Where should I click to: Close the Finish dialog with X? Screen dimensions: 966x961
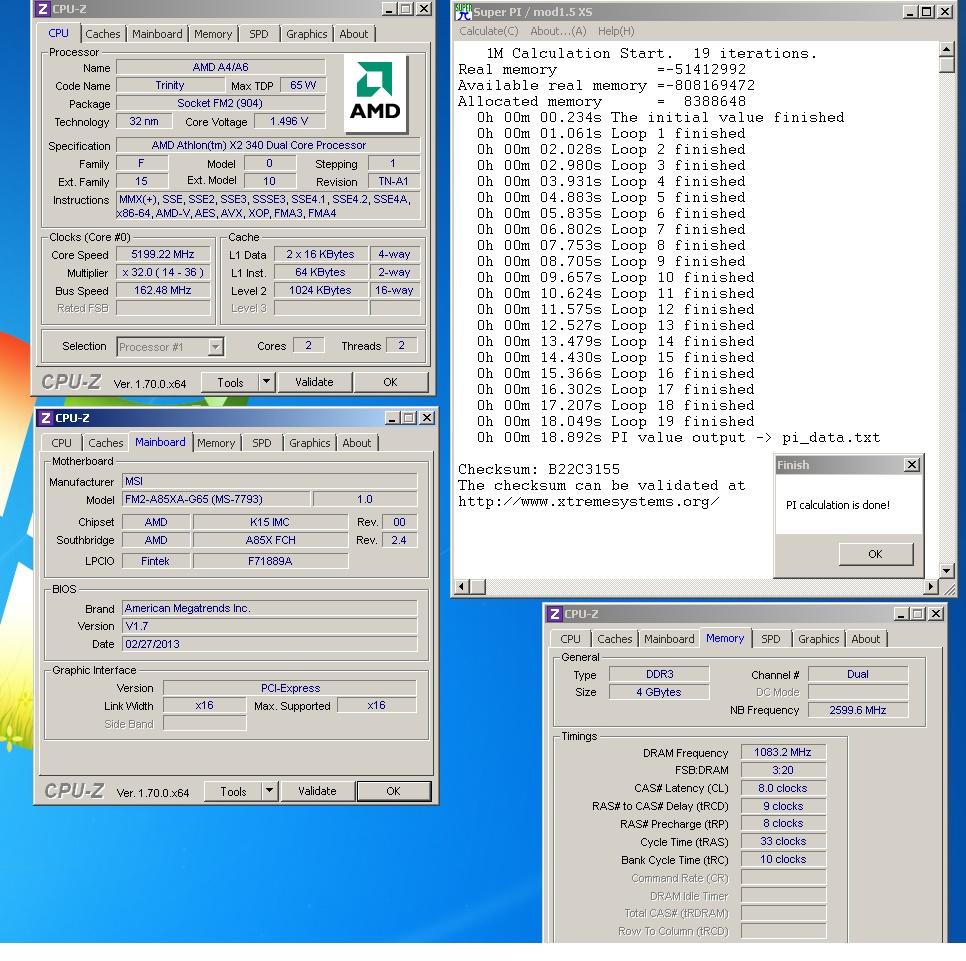click(912, 464)
